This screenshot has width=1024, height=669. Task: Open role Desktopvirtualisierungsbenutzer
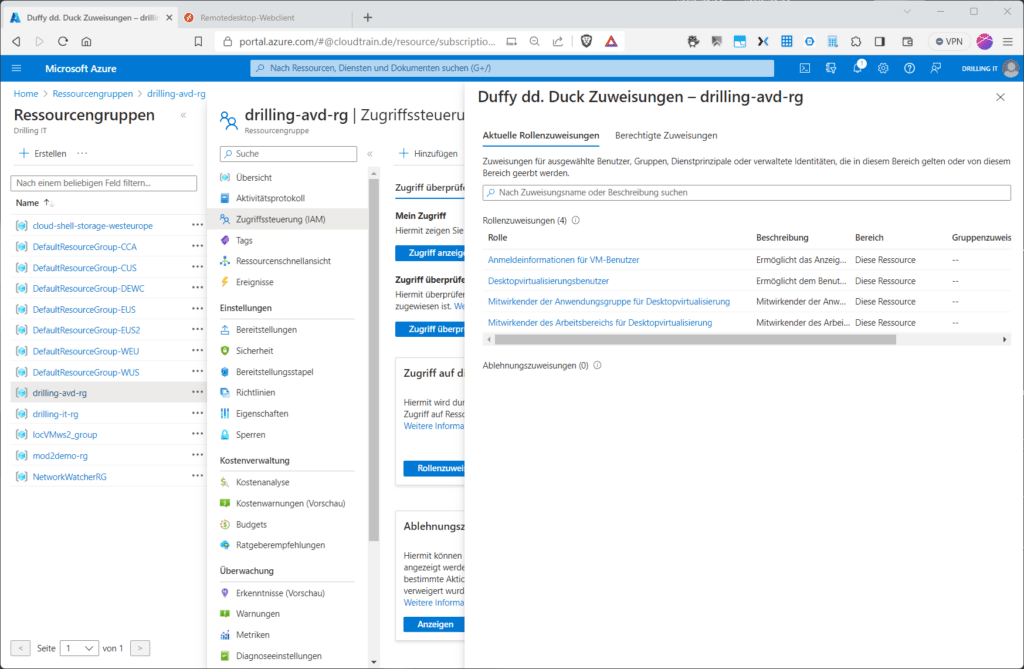pos(548,281)
